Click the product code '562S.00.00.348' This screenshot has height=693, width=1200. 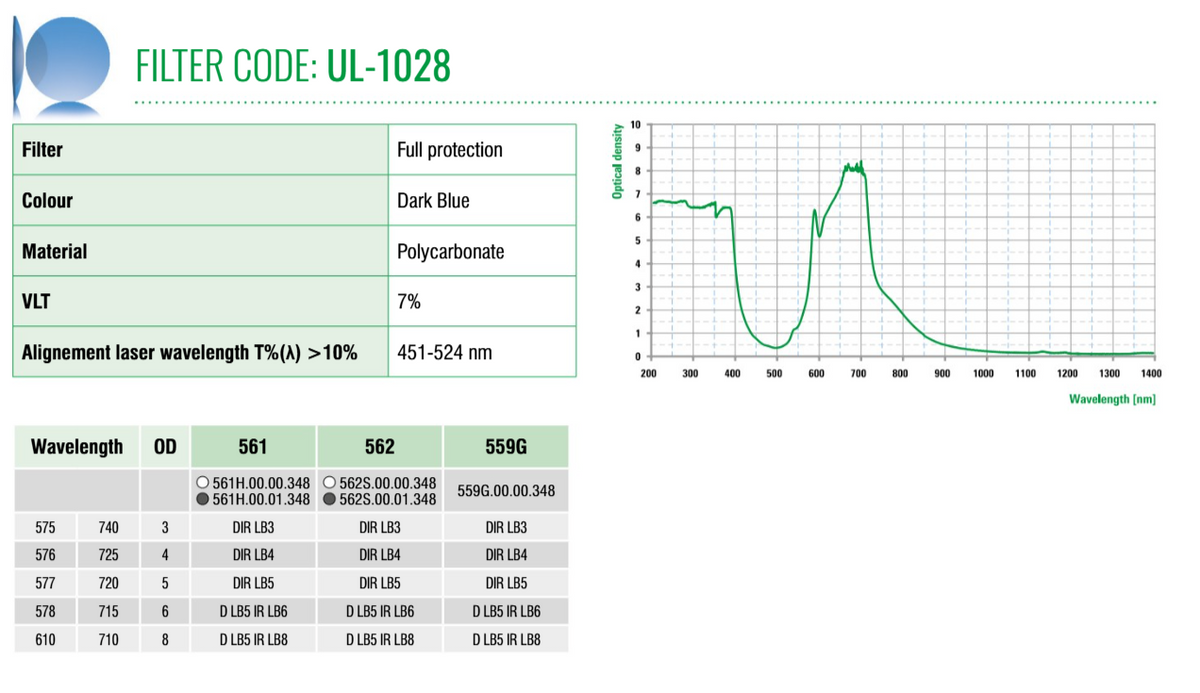(x=387, y=482)
